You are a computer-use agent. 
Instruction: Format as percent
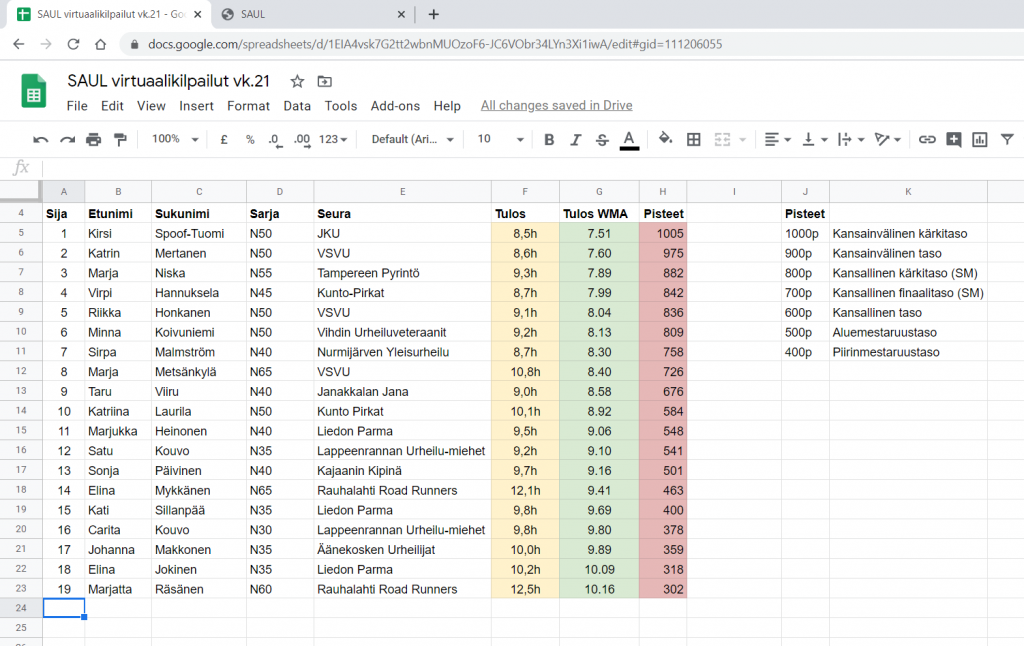pos(250,140)
